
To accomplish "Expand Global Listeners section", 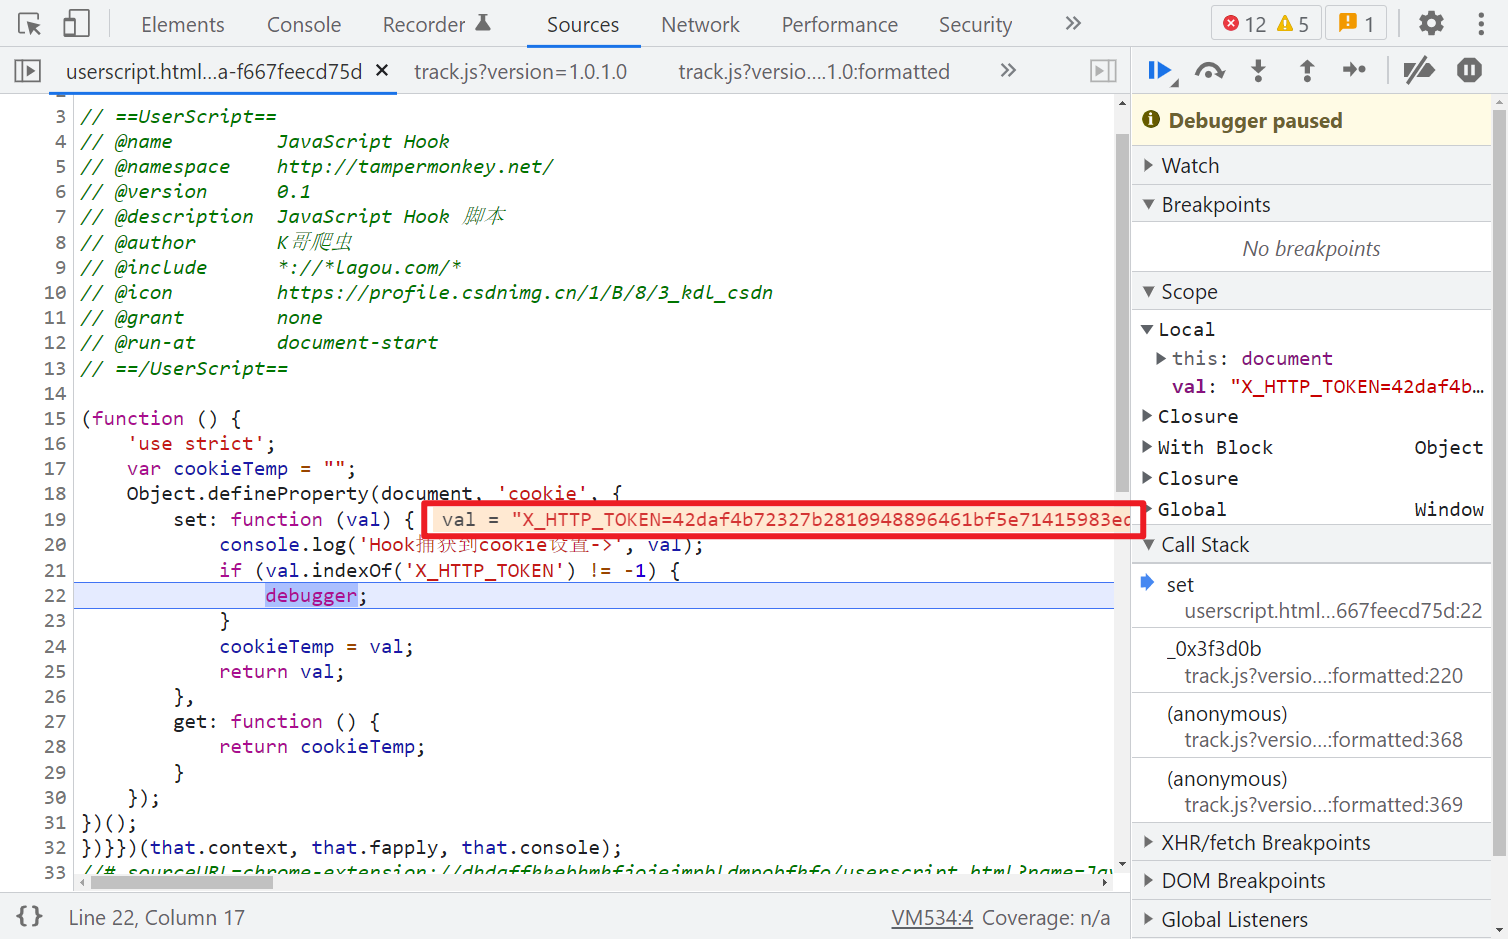I will [x=1311, y=919].
